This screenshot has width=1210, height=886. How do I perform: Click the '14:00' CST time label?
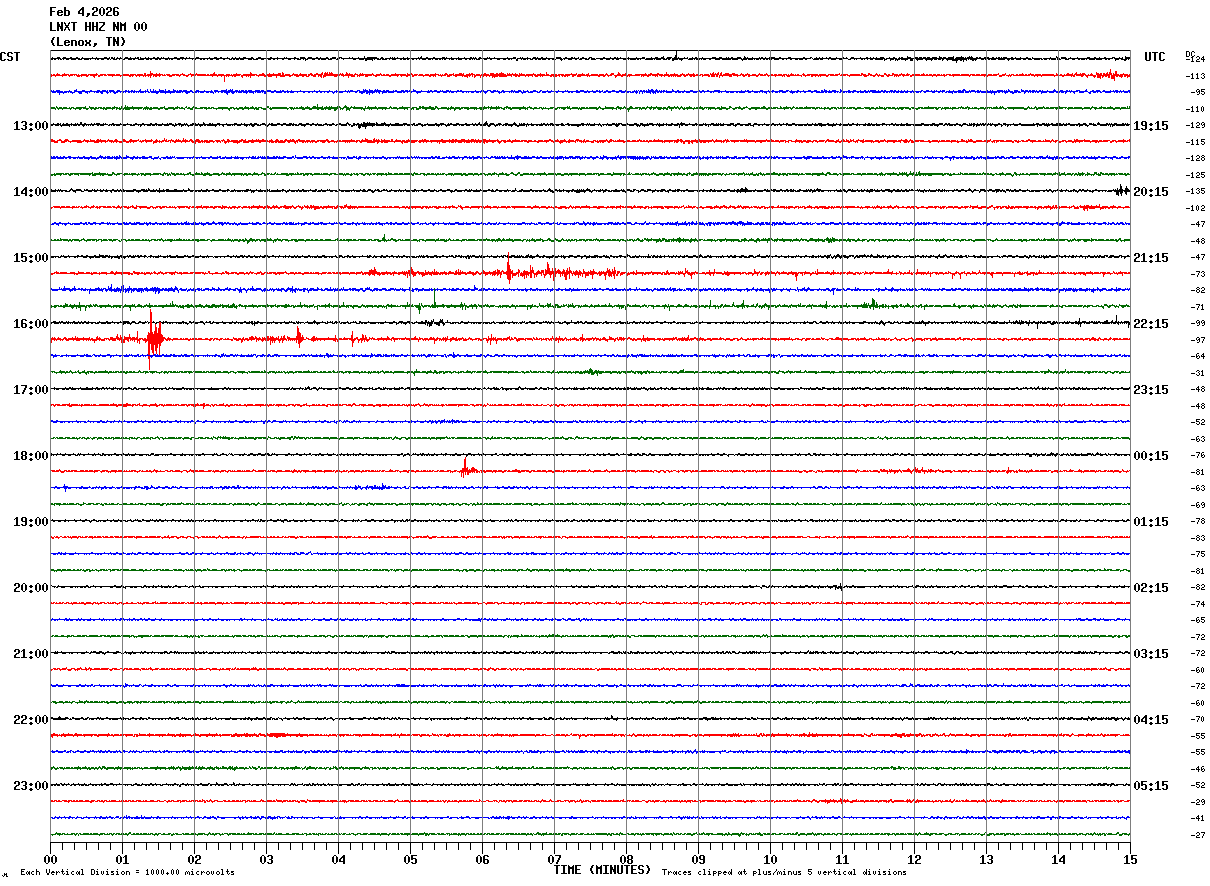[30, 192]
